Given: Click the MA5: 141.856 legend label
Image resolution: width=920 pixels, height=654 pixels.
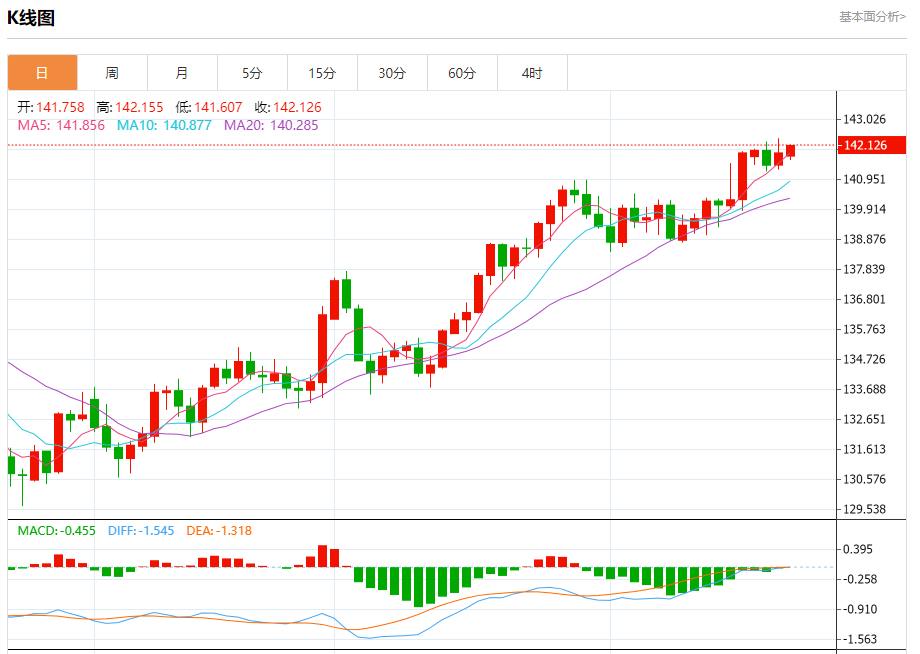Looking at the screenshot, I should click(61, 125).
